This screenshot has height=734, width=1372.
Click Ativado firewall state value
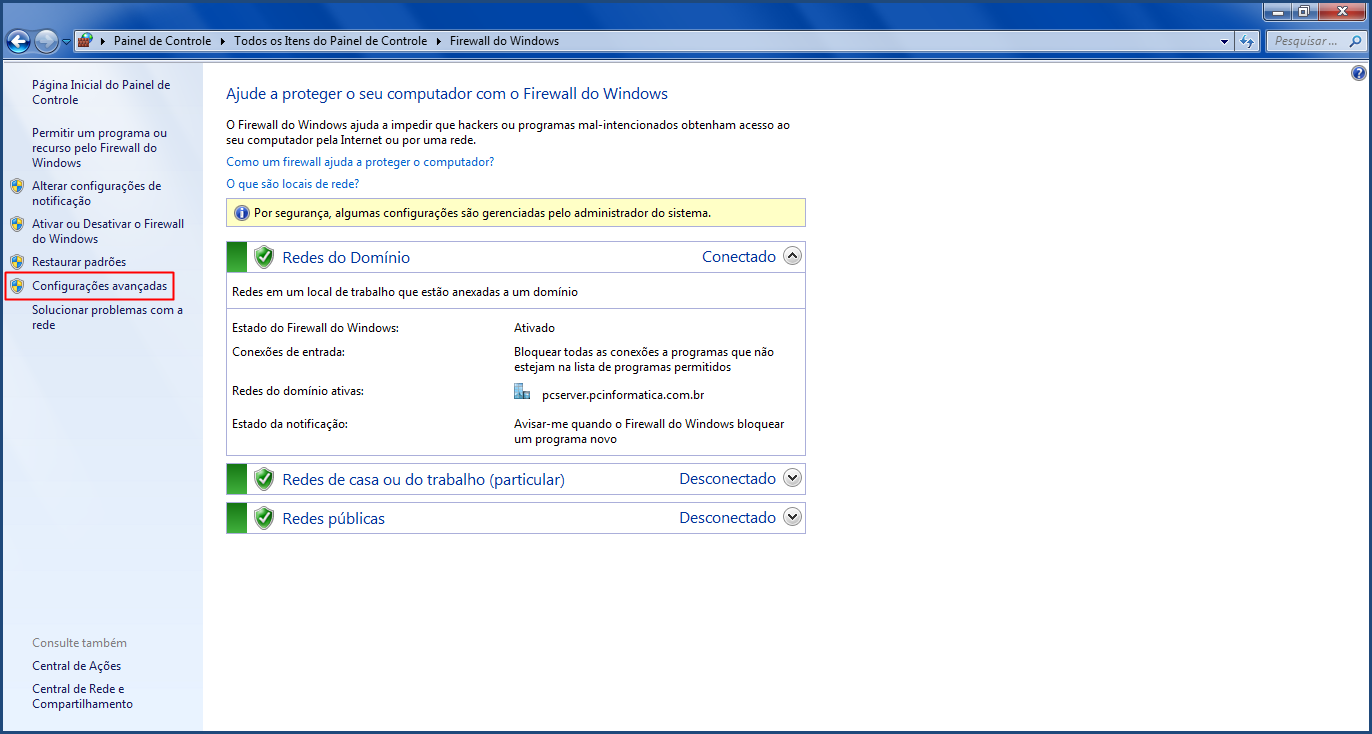pos(534,328)
